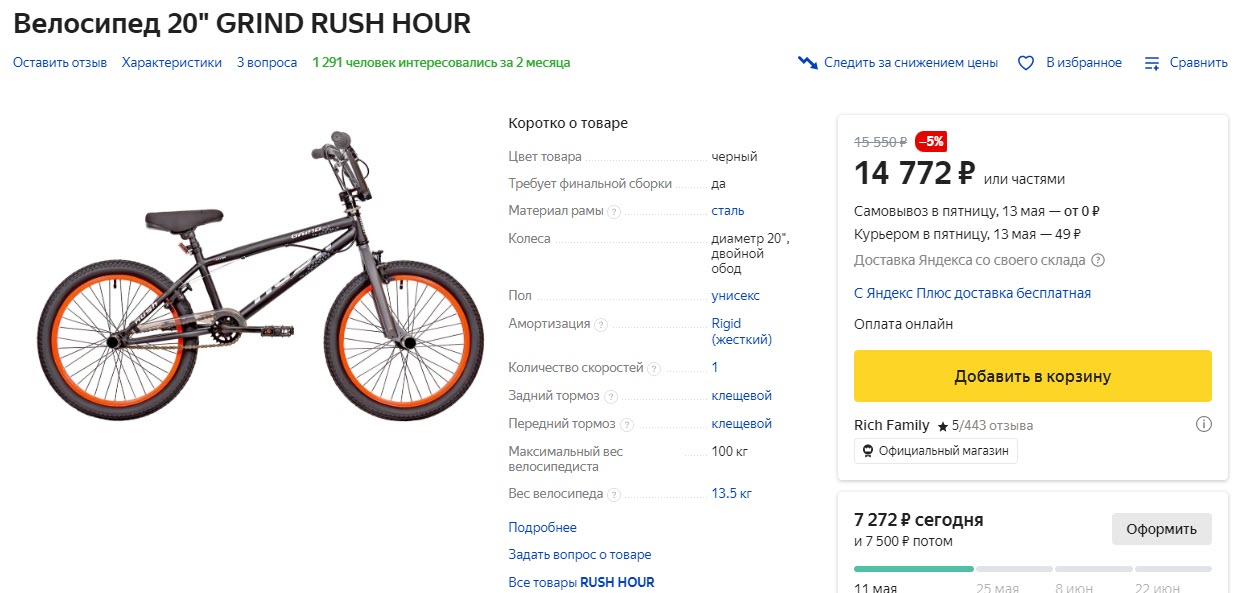The height and width of the screenshot is (593, 1238).
Task: Open info icon beside Rich Family seller
Action: 1204,424
